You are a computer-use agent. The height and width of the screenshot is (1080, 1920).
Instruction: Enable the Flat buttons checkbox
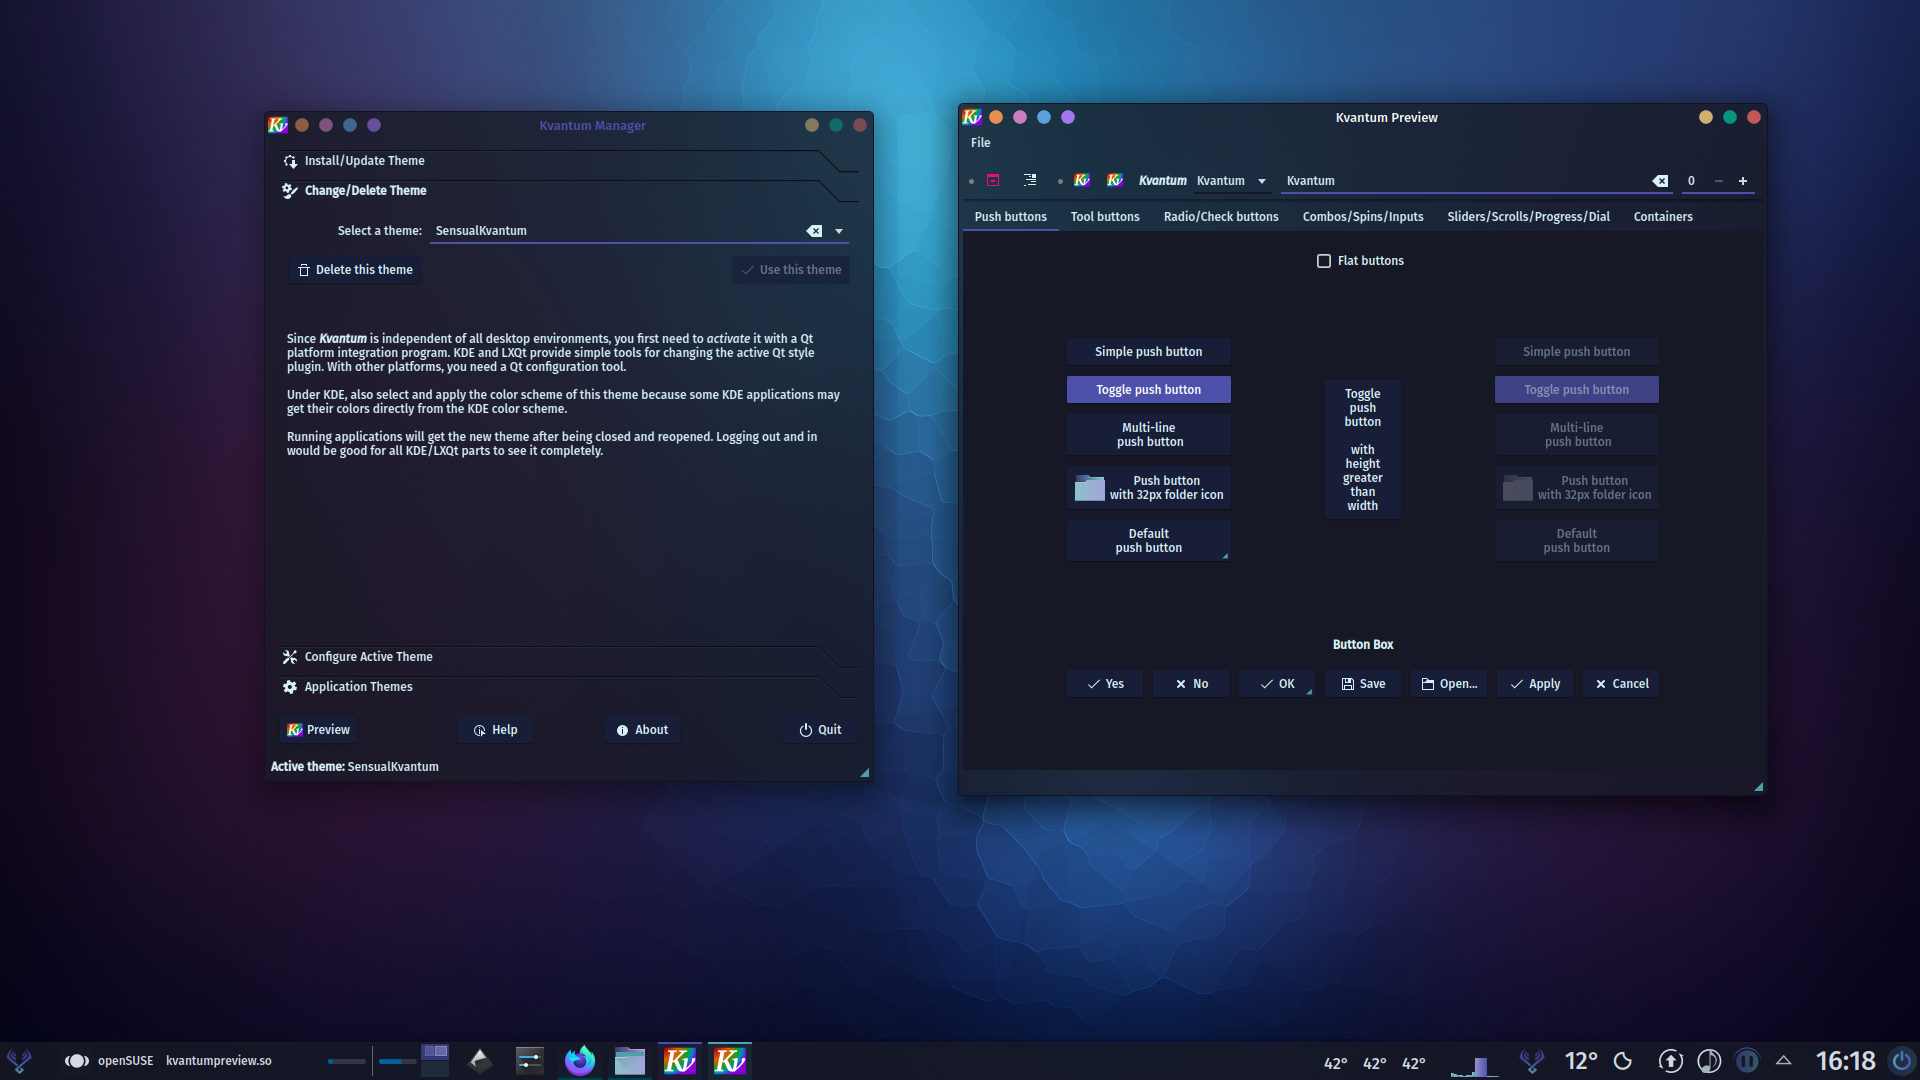coord(1324,261)
